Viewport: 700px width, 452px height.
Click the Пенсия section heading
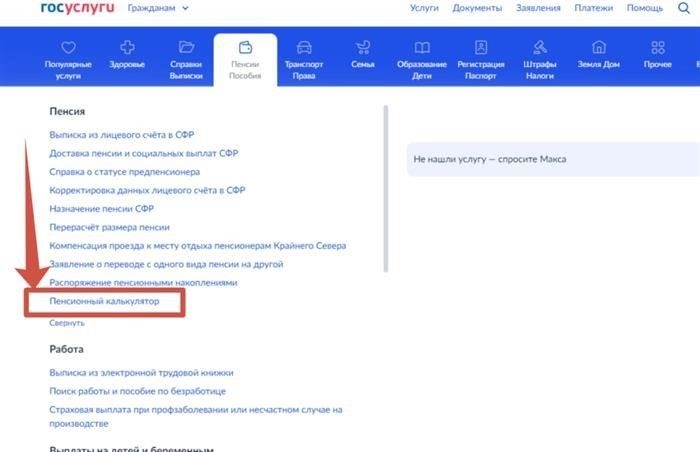pyautogui.click(x=67, y=111)
